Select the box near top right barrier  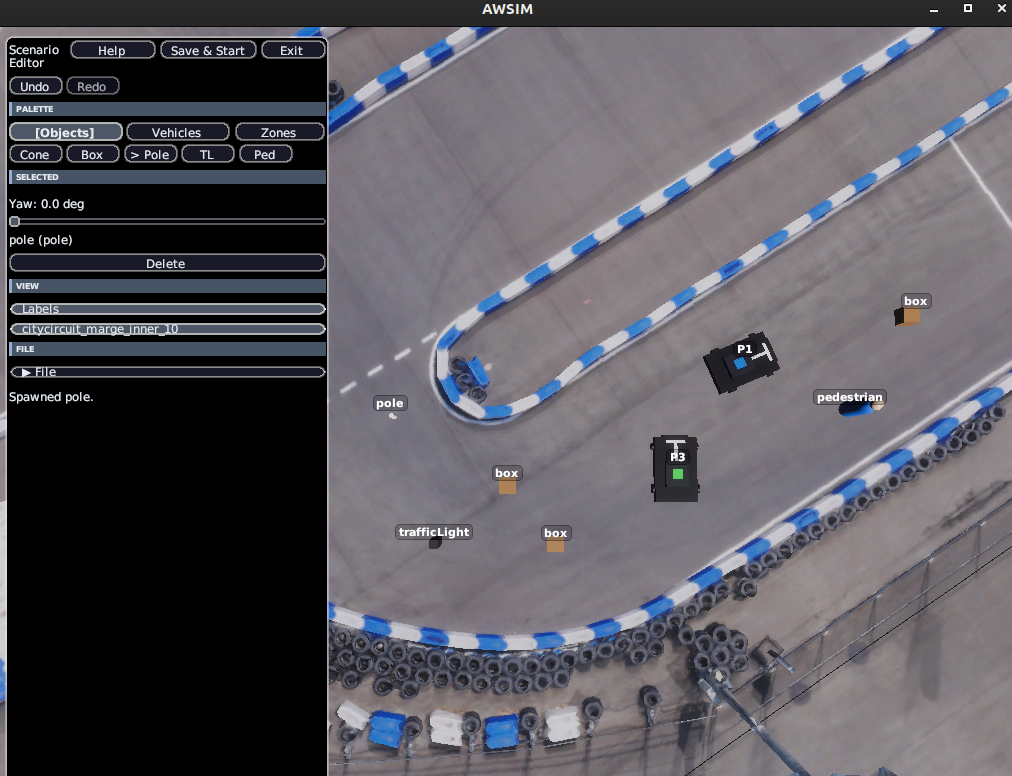(x=907, y=317)
